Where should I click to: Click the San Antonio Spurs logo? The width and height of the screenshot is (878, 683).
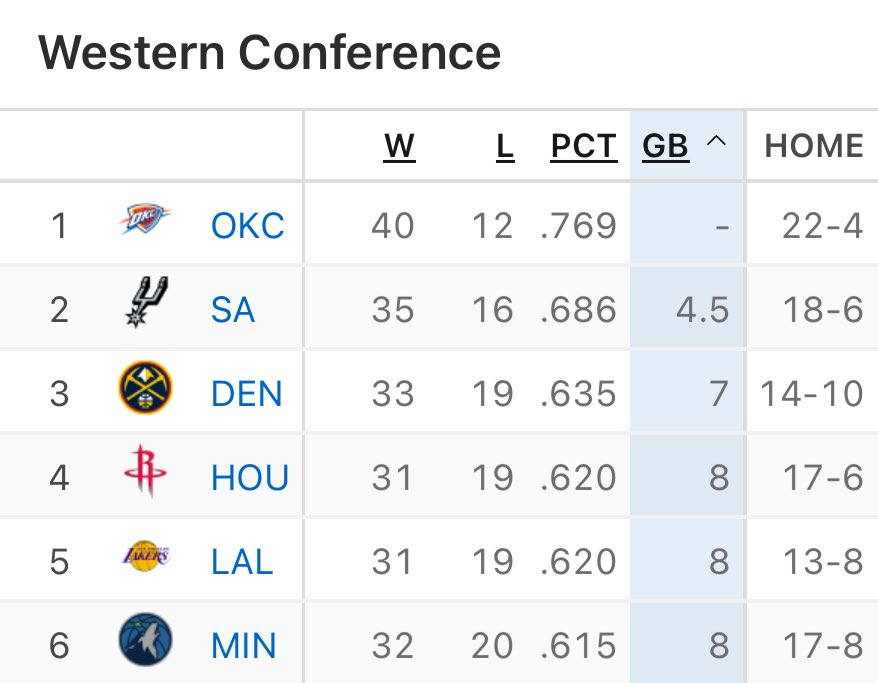coord(146,301)
